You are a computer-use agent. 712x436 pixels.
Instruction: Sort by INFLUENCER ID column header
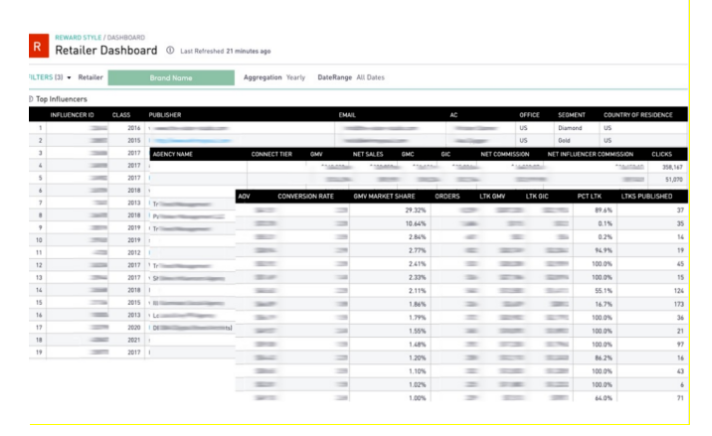pos(72,115)
